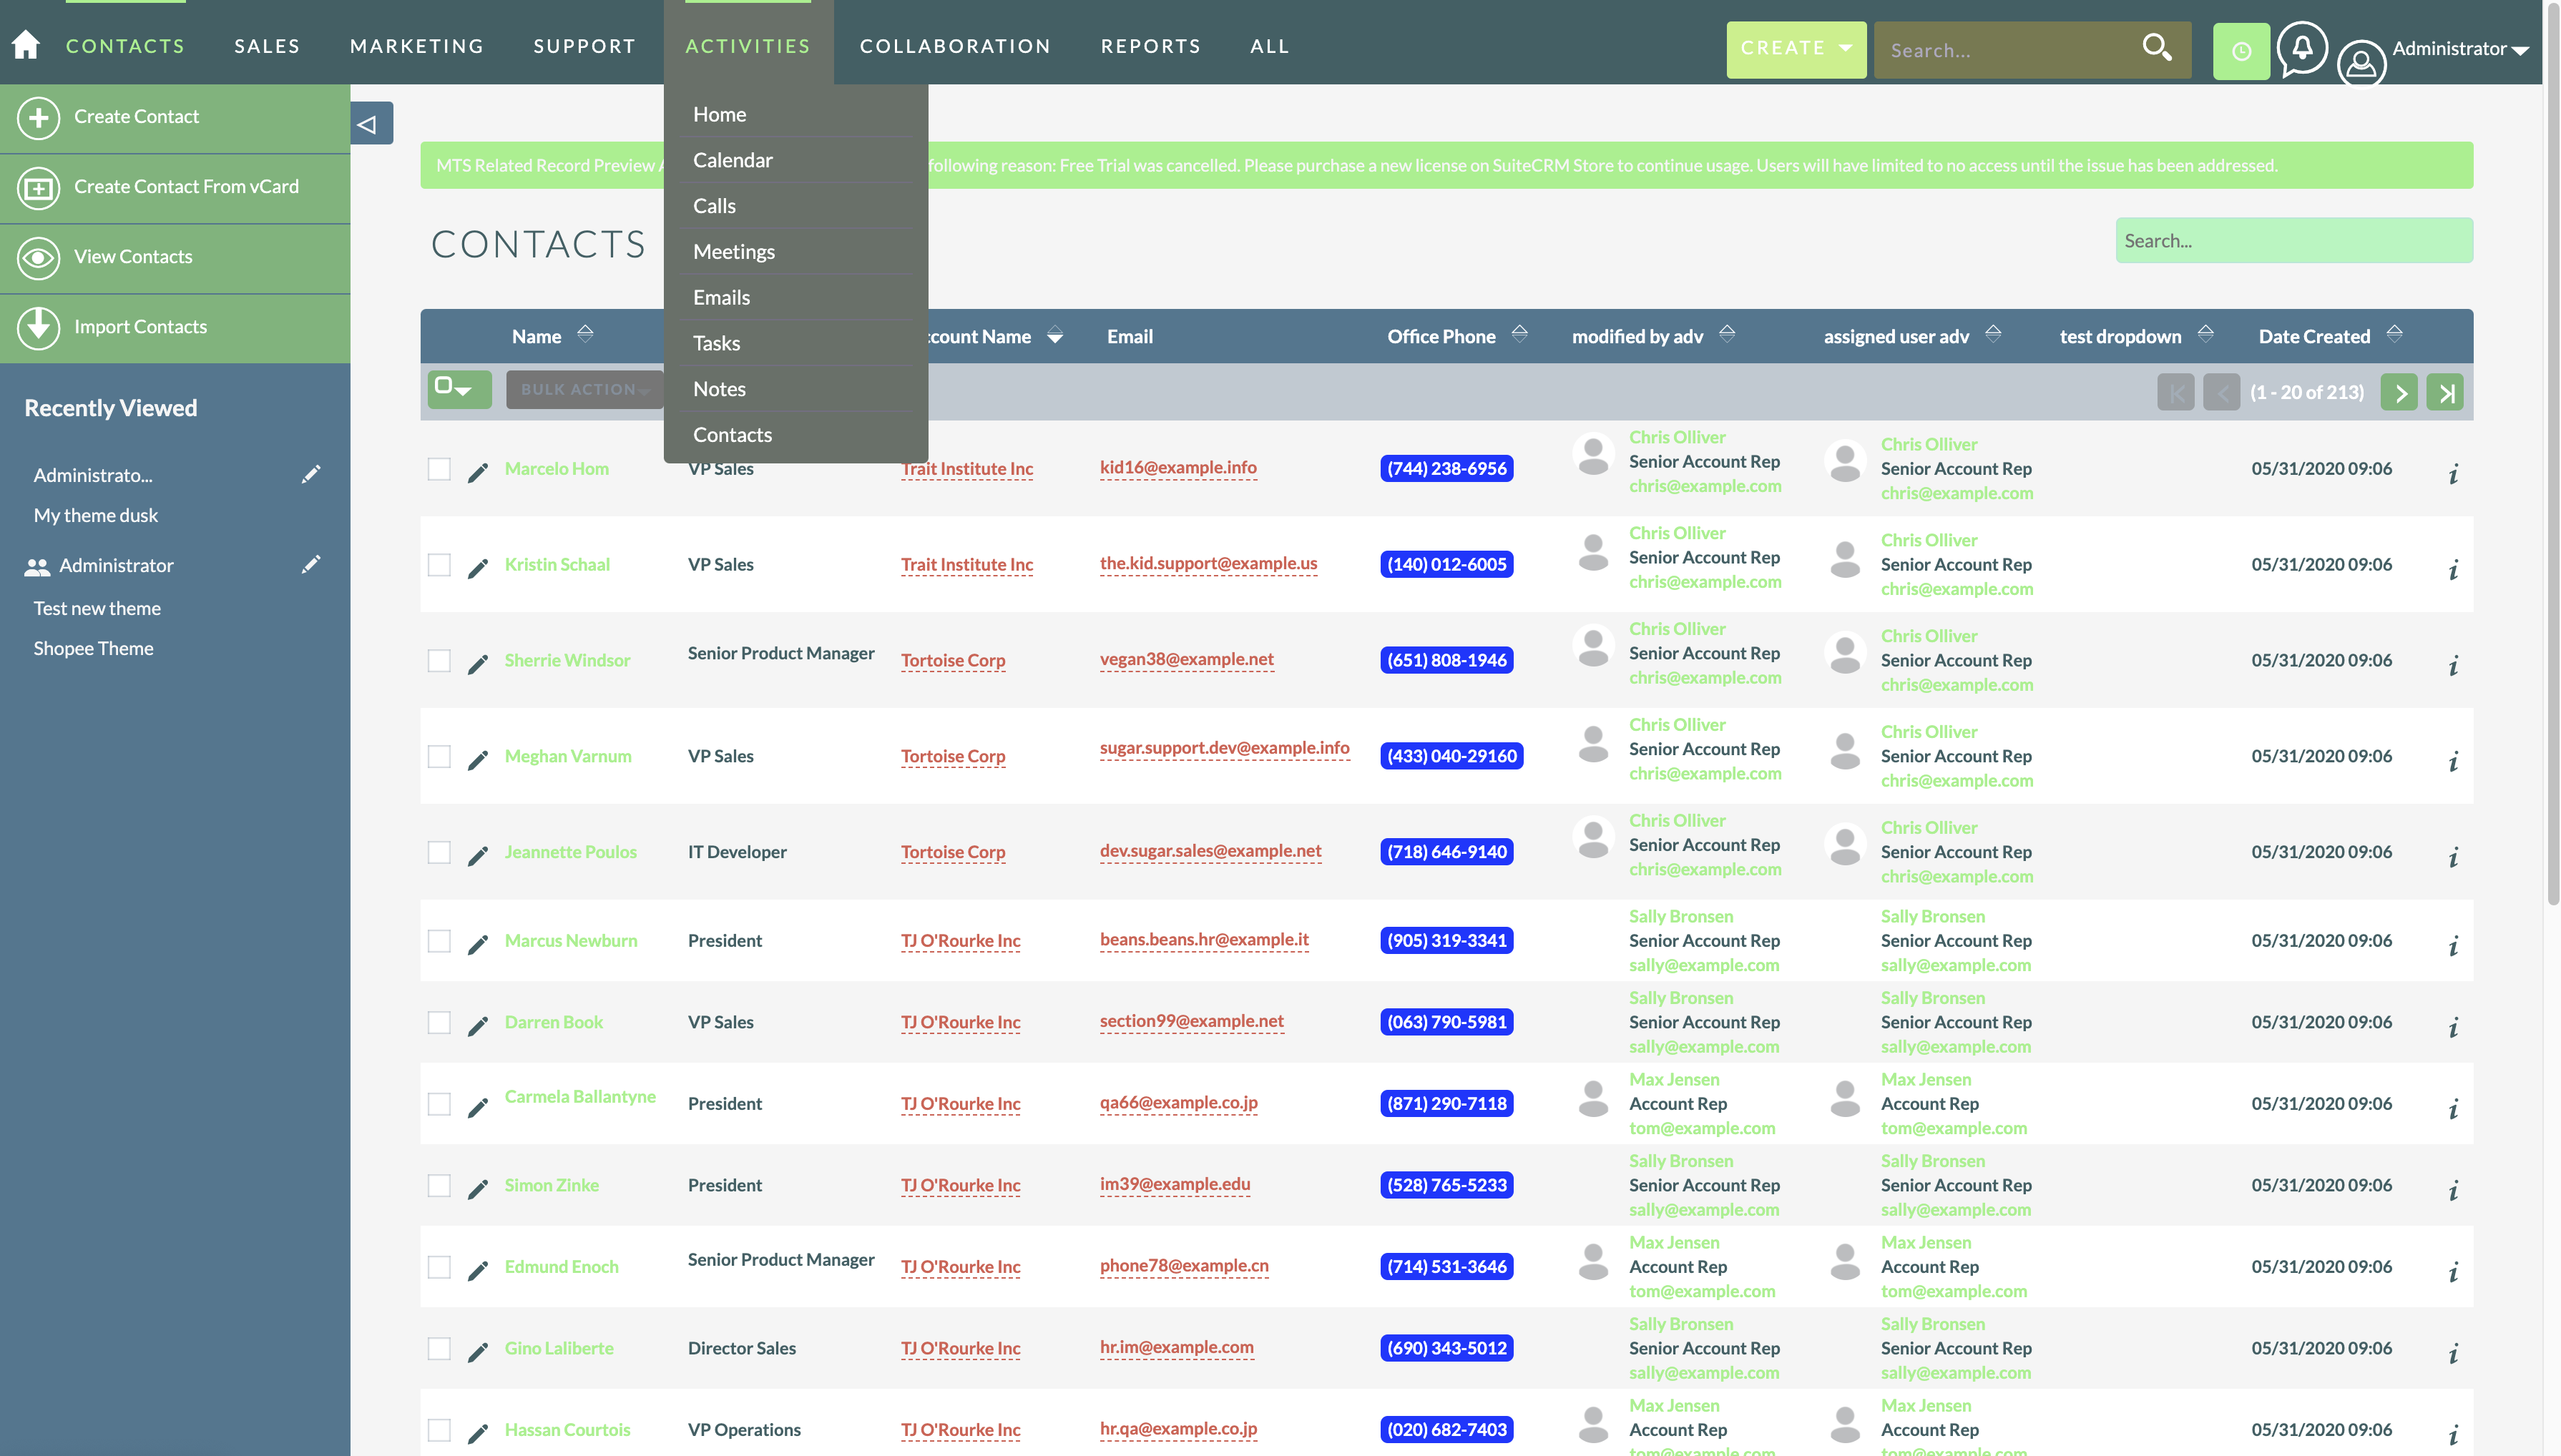This screenshot has height=1456, width=2561.
Task: Click the search magnifier icon in toolbar
Action: (x=2155, y=47)
